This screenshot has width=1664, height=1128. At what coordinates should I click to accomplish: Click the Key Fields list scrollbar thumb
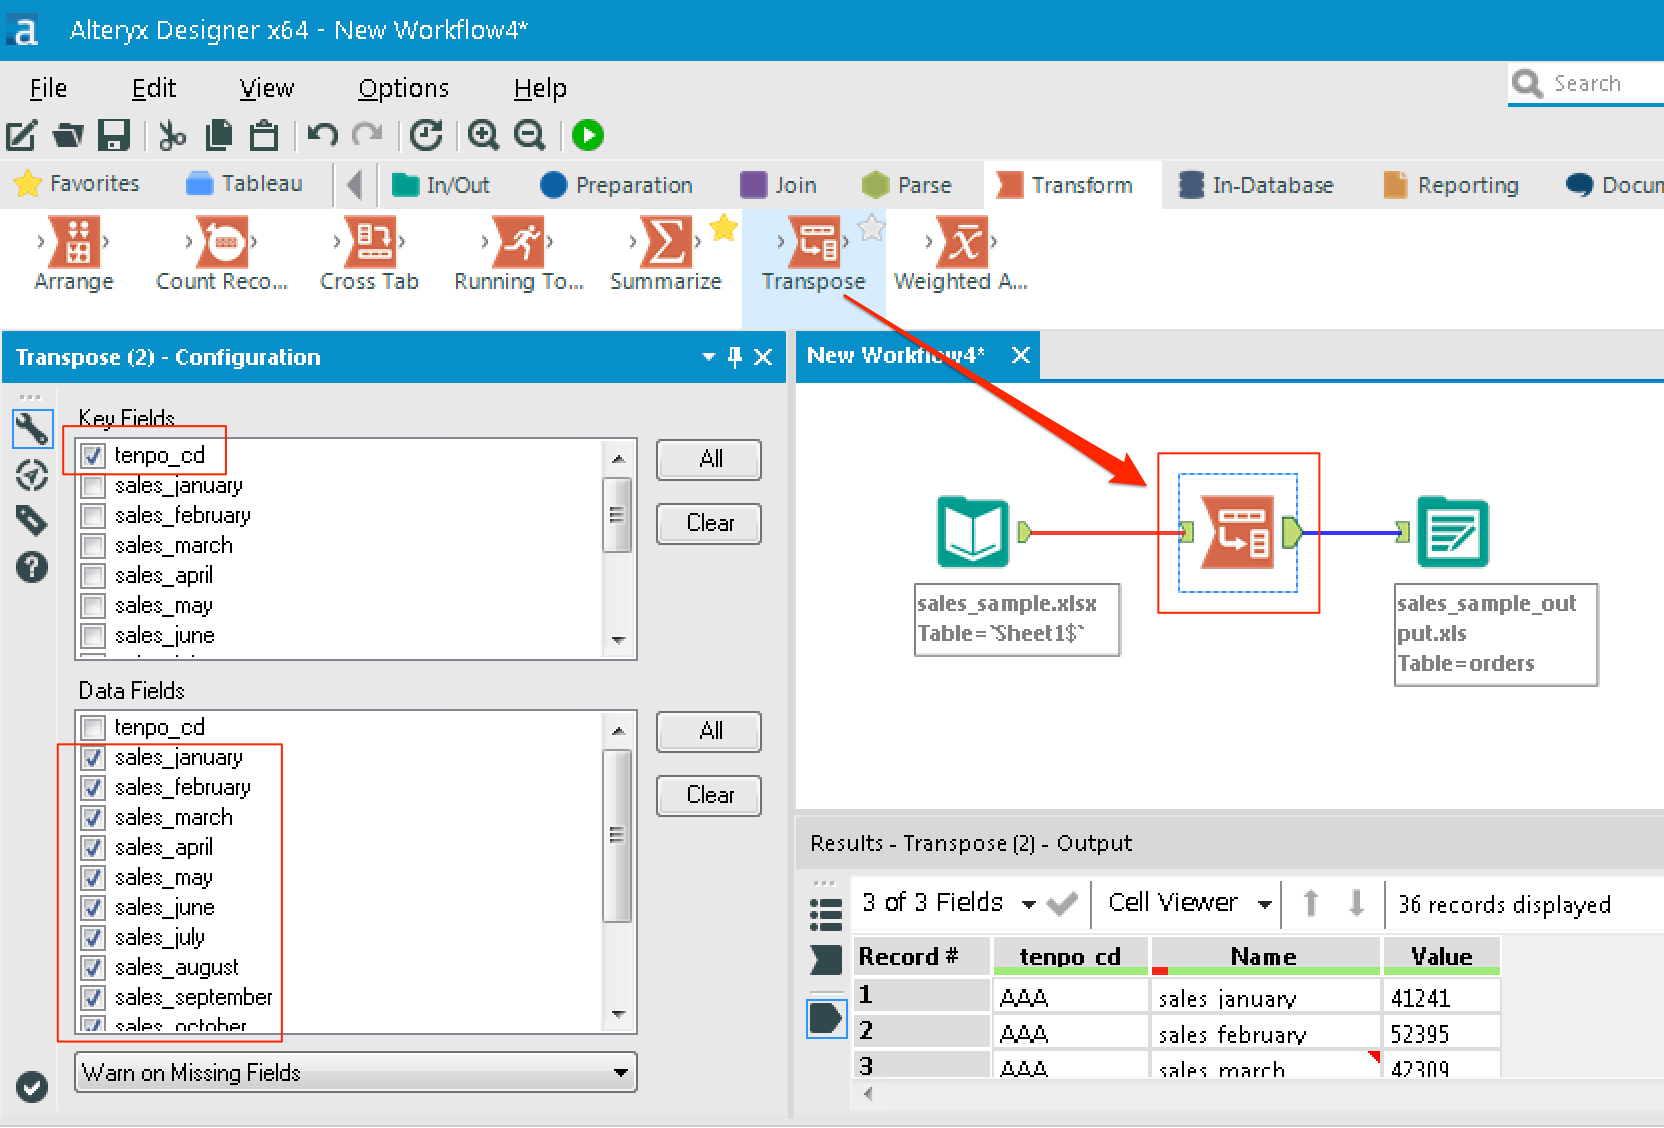pos(618,515)
